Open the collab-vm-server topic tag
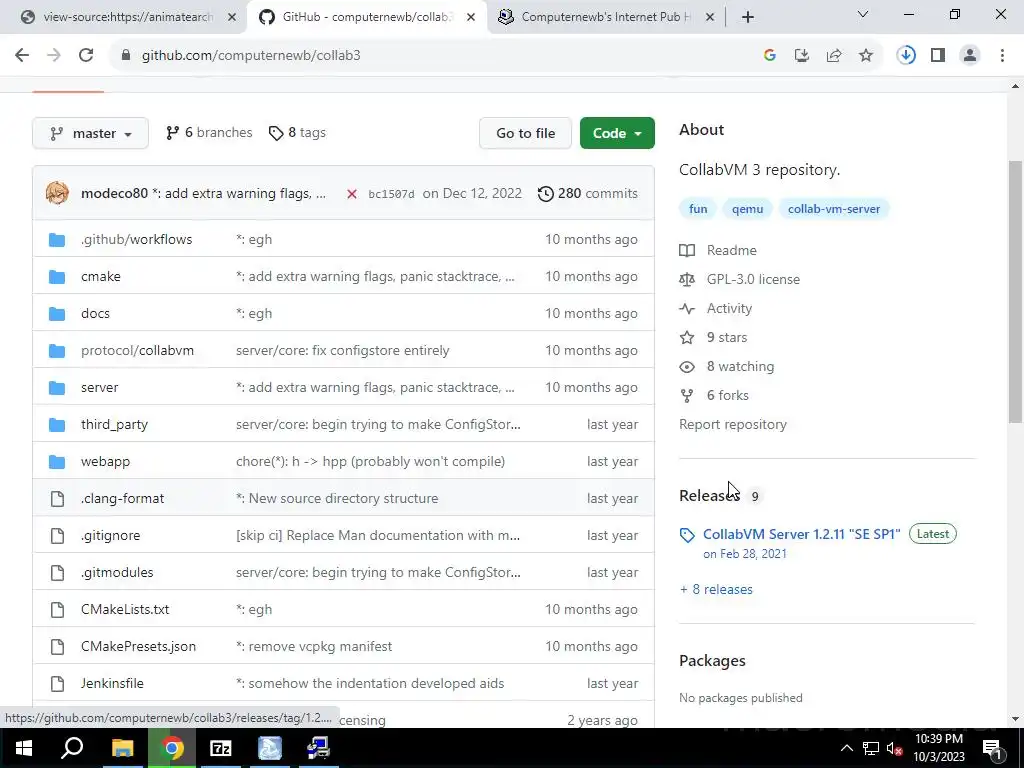The height and width of the screenshot is (768, 1024). pos(833,209)
